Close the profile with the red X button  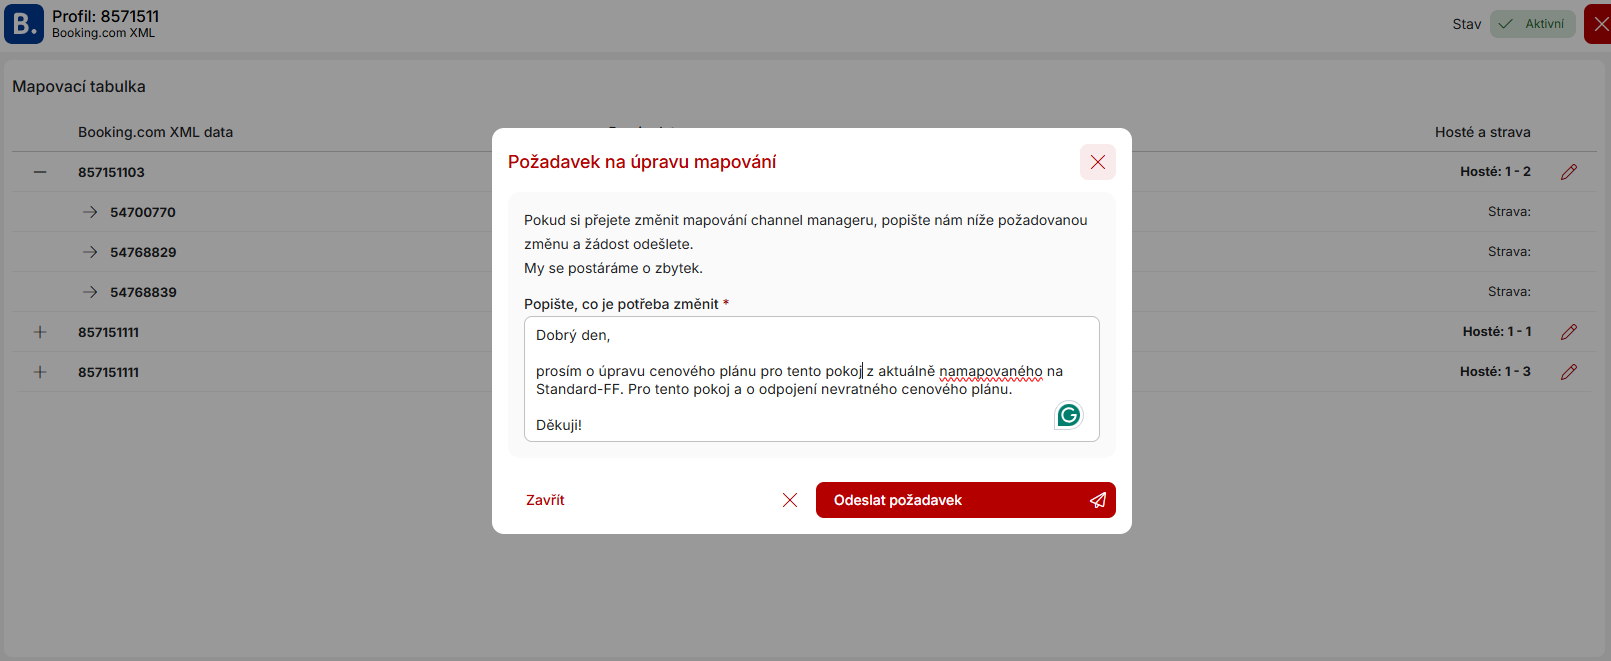[x=1600, y=24]
